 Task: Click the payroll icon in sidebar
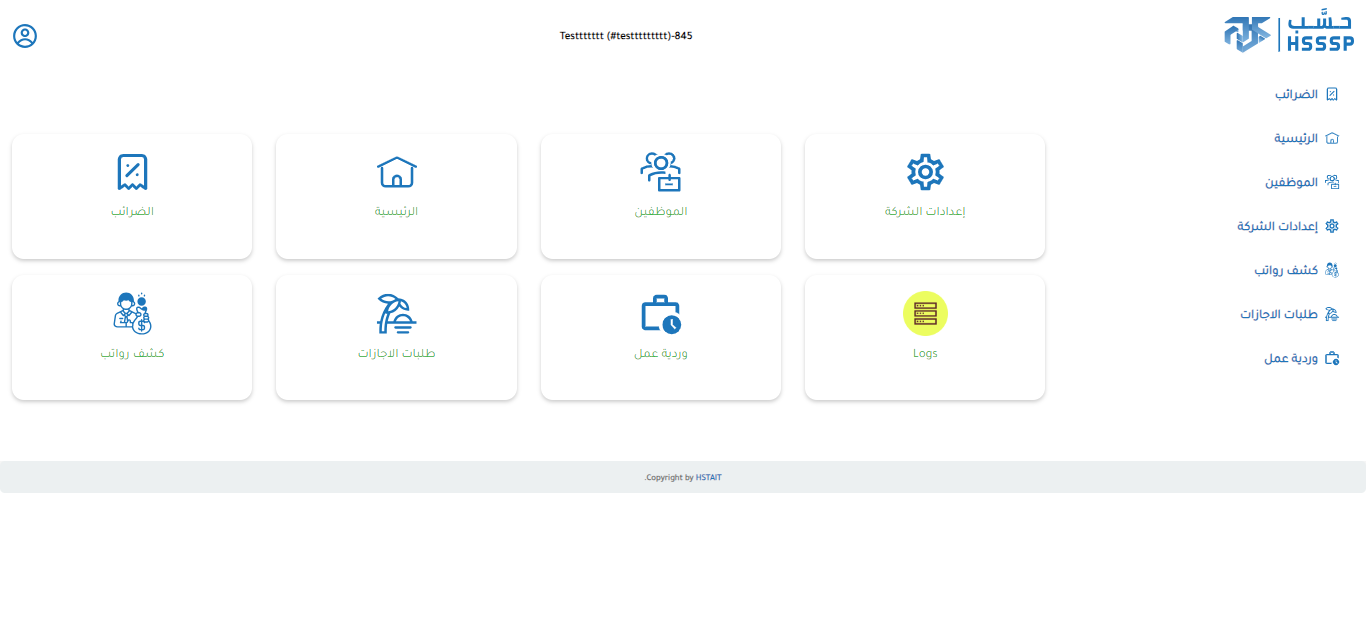(1332, 270)
